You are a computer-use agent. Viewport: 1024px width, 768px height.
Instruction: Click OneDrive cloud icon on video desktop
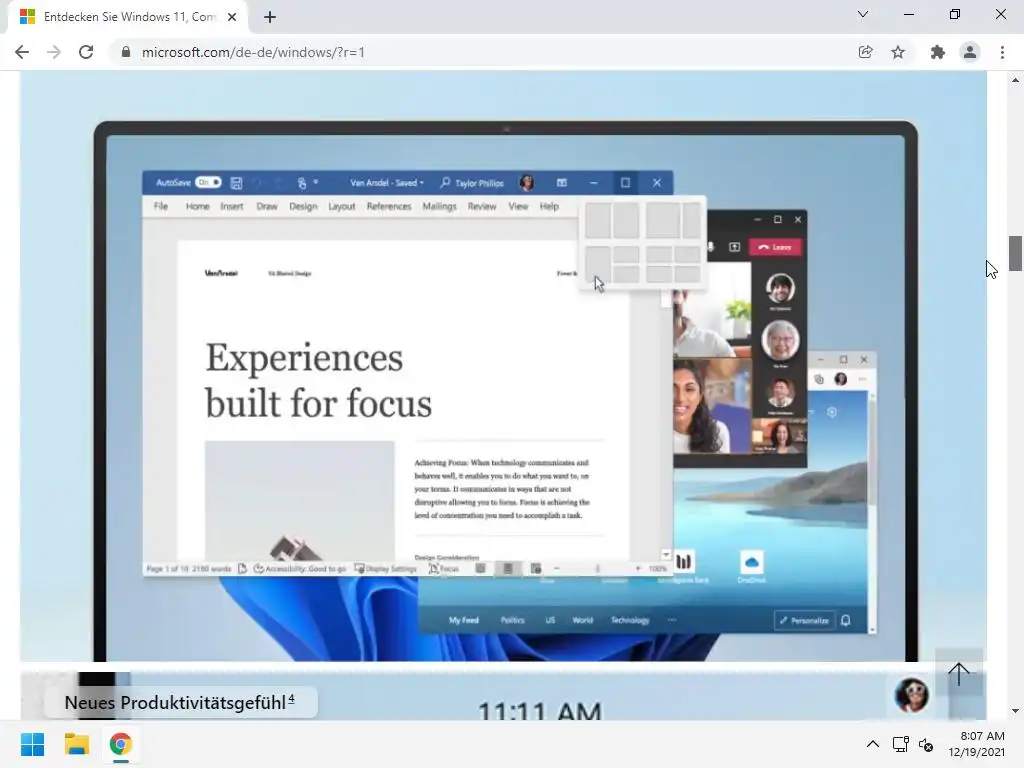click(x=751, y=562)
